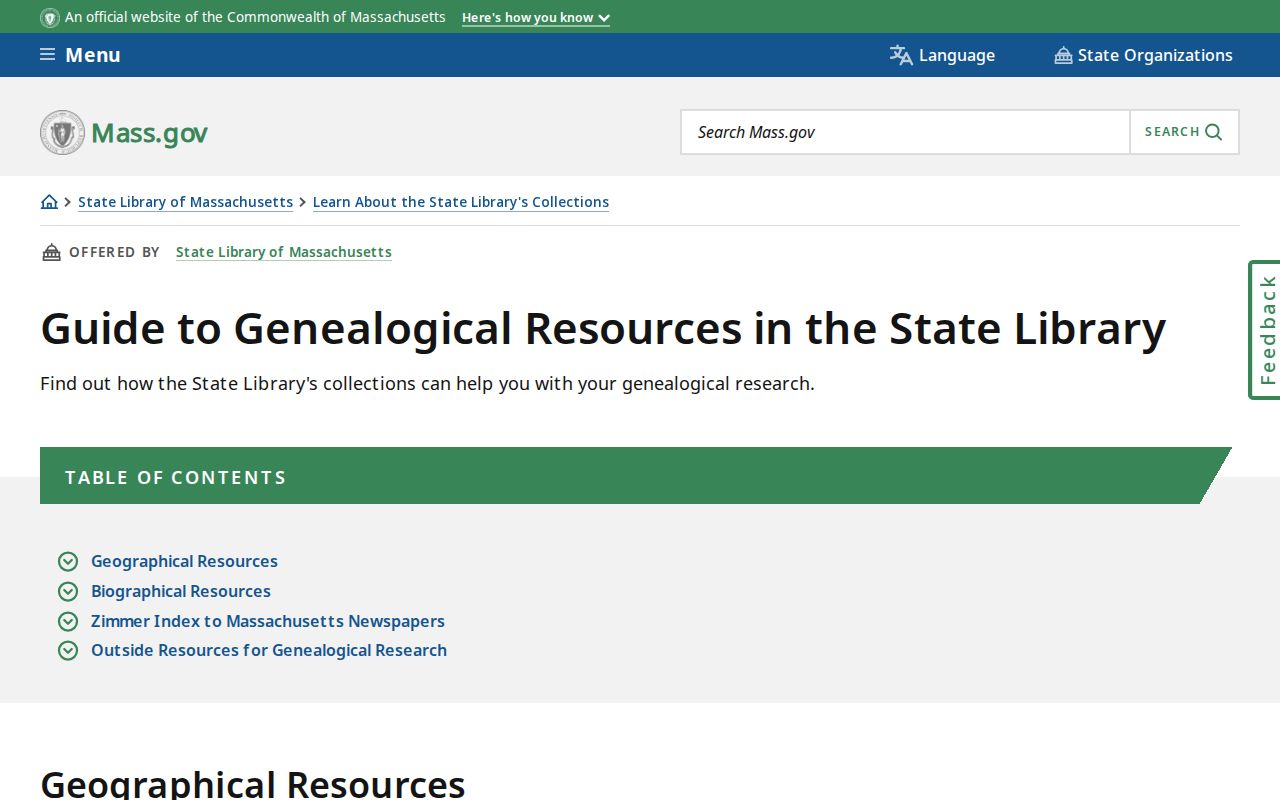This screenshot has width=1280, height=800.
Task: Jump to Outside Resources for Genealogical Research
Action: tap(269, 650)
